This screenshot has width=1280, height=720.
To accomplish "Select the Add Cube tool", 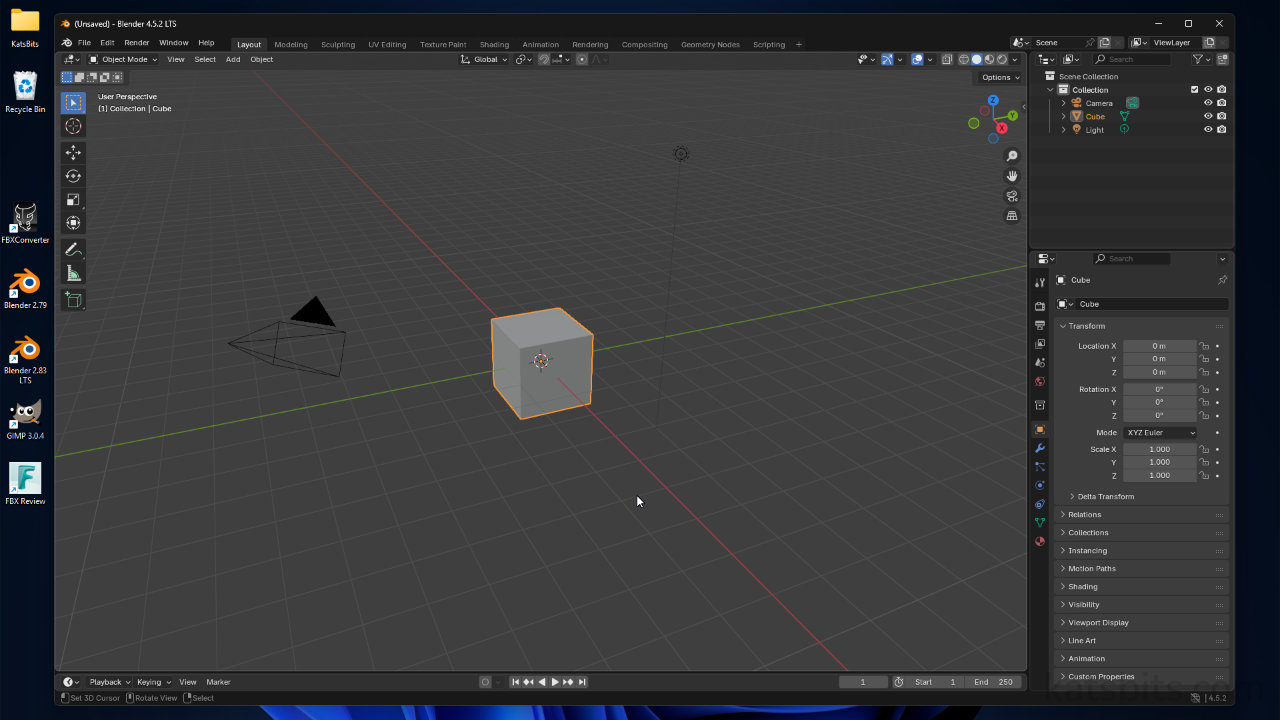I will click(x=73, y=299).
